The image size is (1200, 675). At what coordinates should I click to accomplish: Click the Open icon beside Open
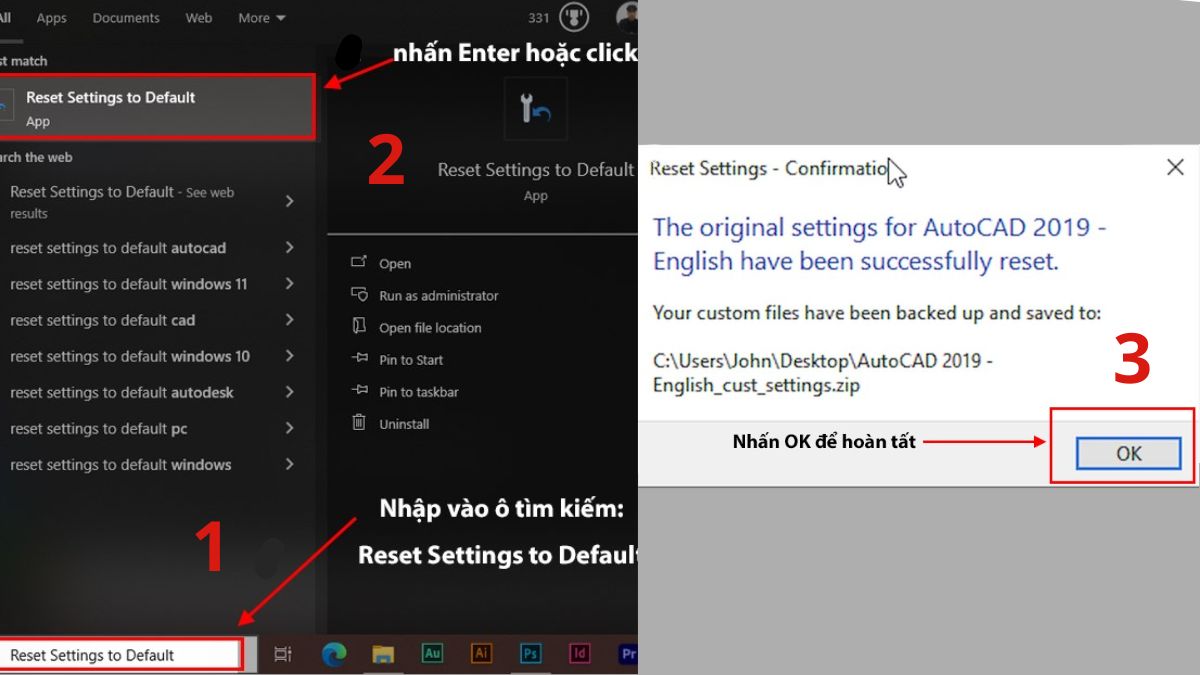point(359,262)
